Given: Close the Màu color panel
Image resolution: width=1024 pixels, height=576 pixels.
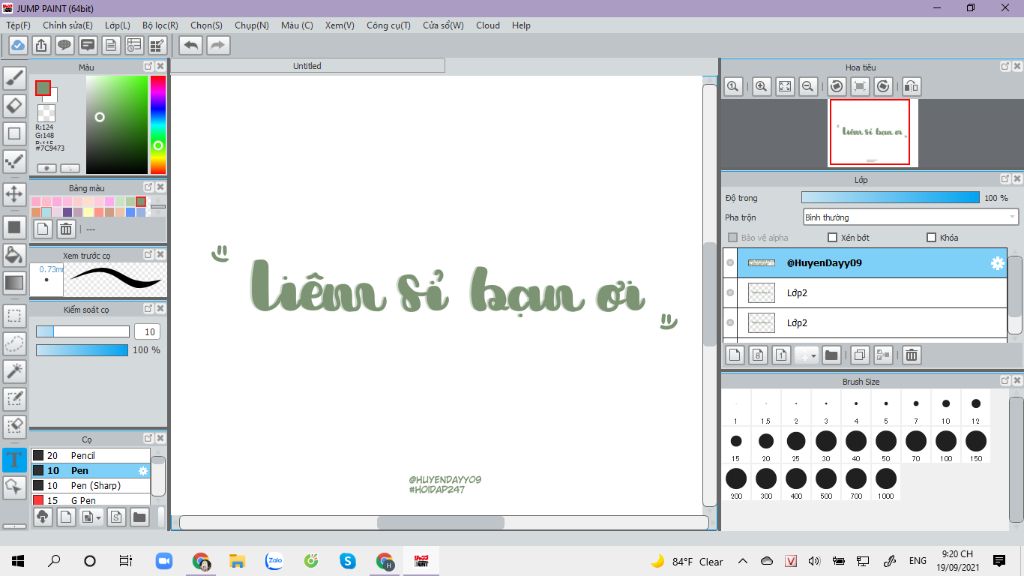Looking at the screenshot, I should tap(160, 67).
